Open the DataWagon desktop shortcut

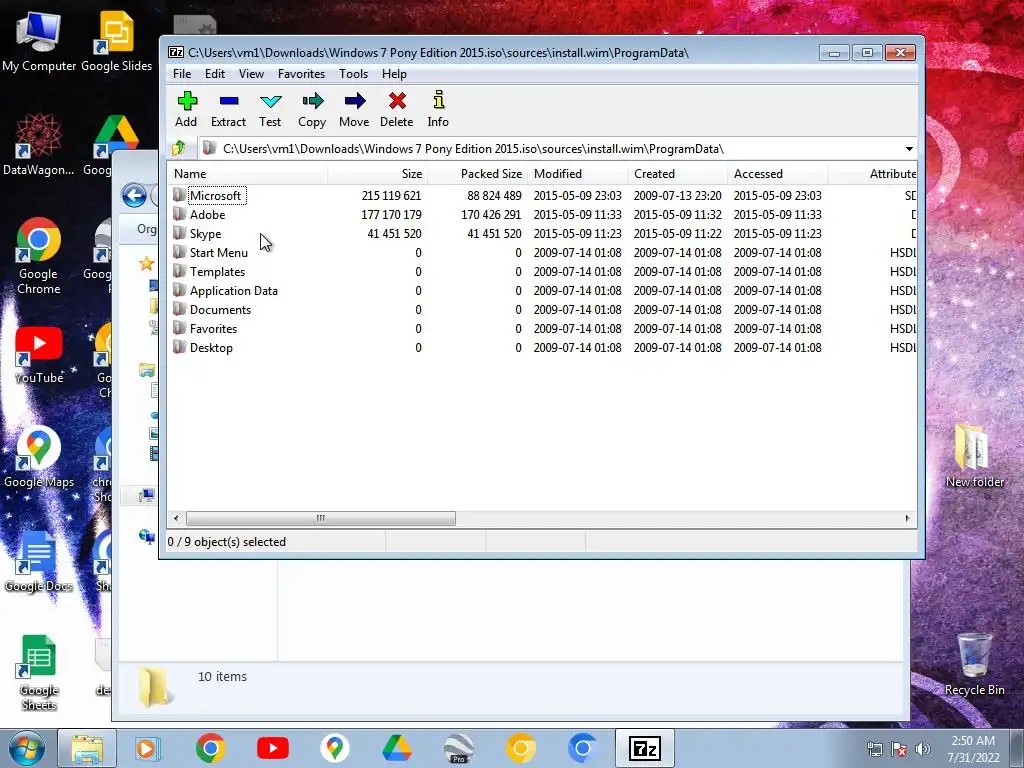39,146
